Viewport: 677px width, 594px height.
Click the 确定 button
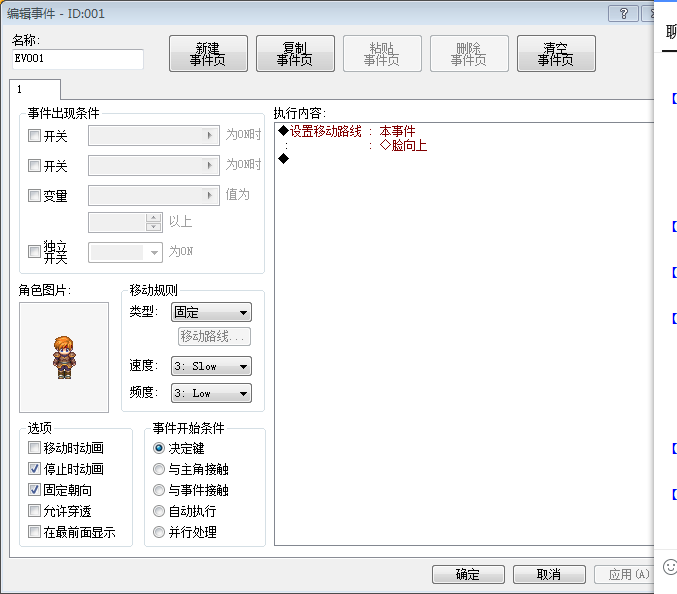coord(468,575)
